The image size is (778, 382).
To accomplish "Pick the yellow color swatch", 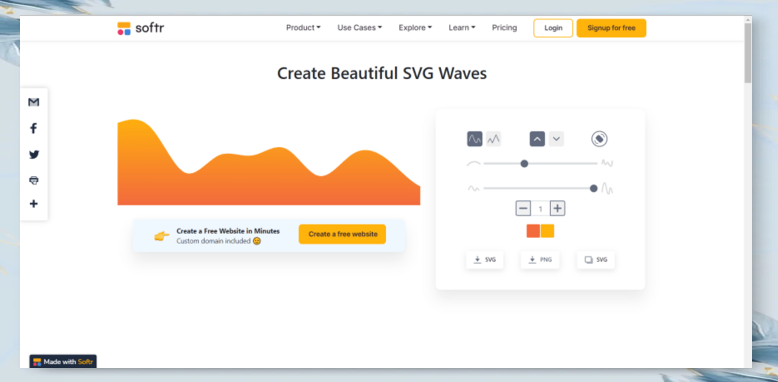I will point(547,231).
